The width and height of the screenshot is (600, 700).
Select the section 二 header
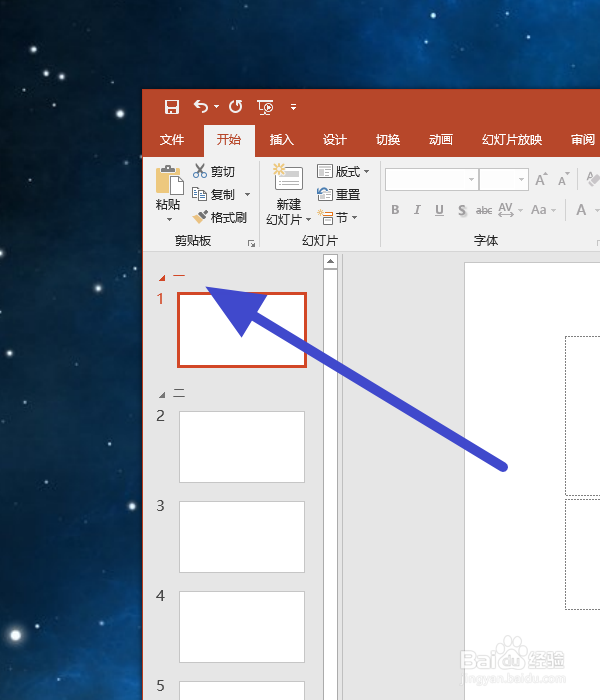(x=179, y=393)
